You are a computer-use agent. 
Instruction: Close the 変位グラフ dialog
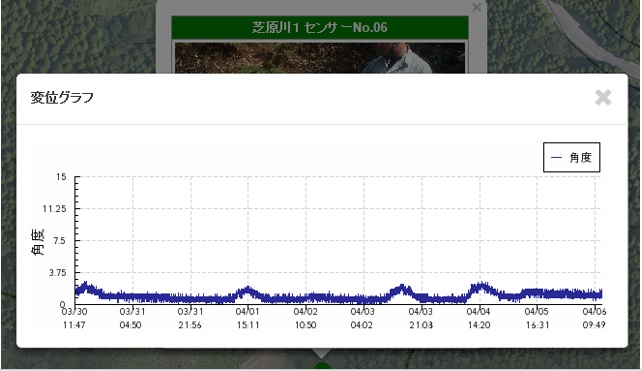pyautogui.click(x=603, y=97)
